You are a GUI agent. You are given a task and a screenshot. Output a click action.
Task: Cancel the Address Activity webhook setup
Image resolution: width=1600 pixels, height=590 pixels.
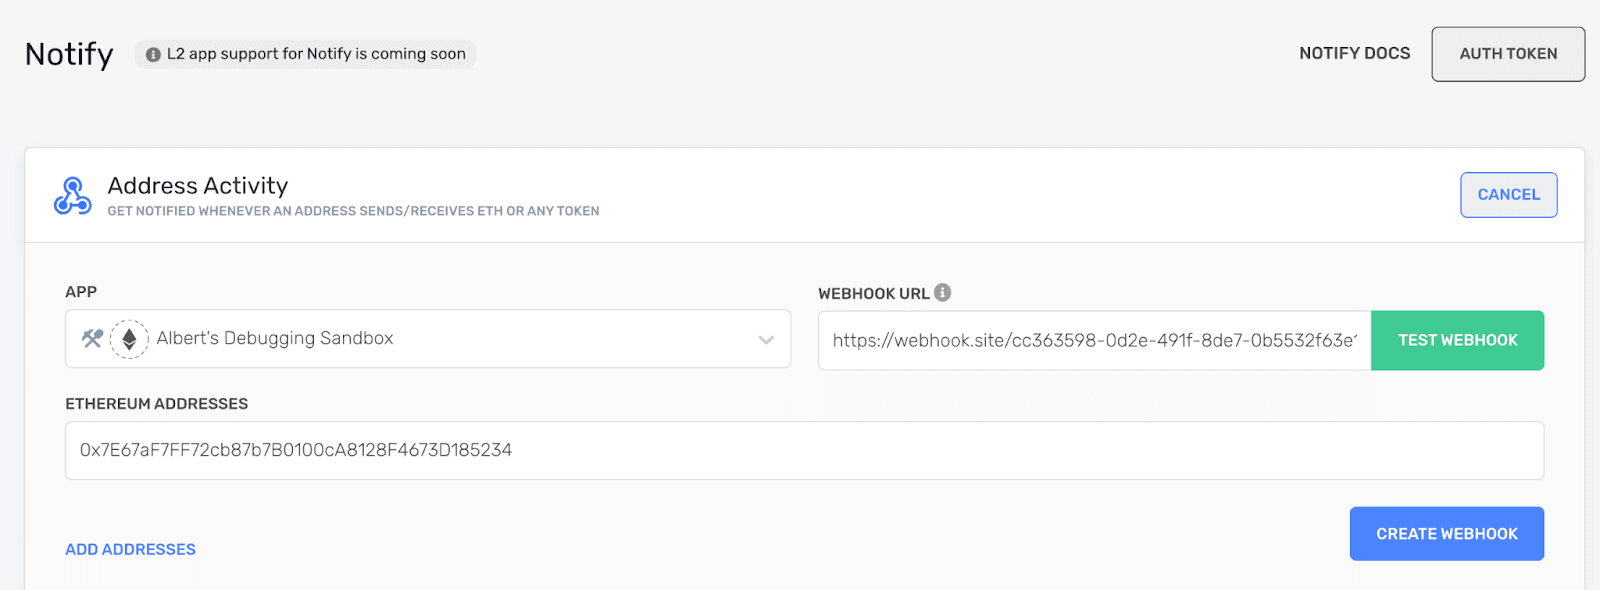pos(1508,195)
